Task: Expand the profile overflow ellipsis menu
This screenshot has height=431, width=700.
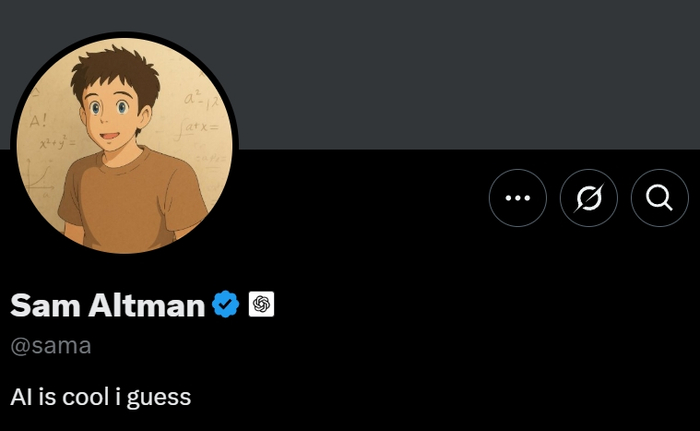Action: 517,198
